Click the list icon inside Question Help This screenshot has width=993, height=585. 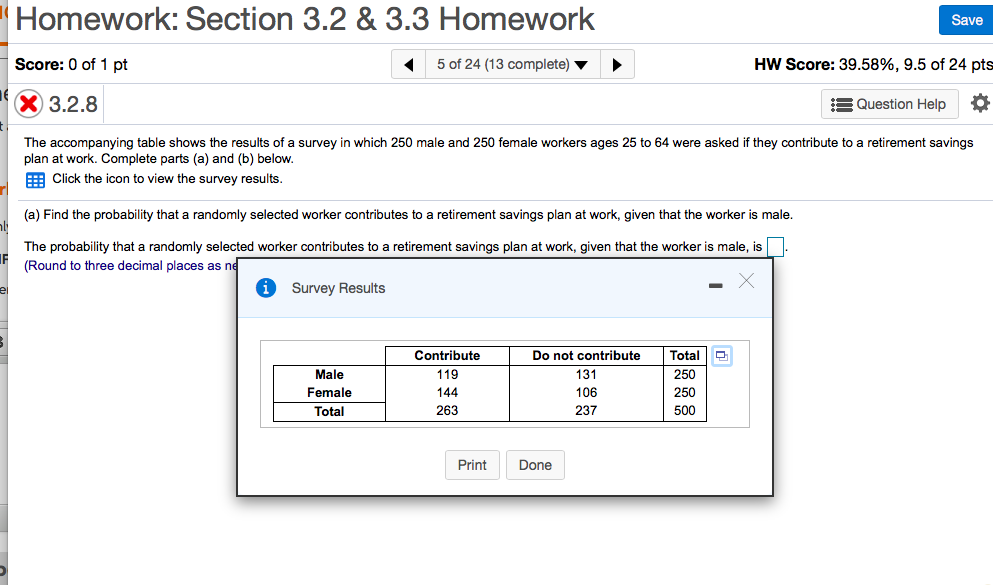[841, 103]
